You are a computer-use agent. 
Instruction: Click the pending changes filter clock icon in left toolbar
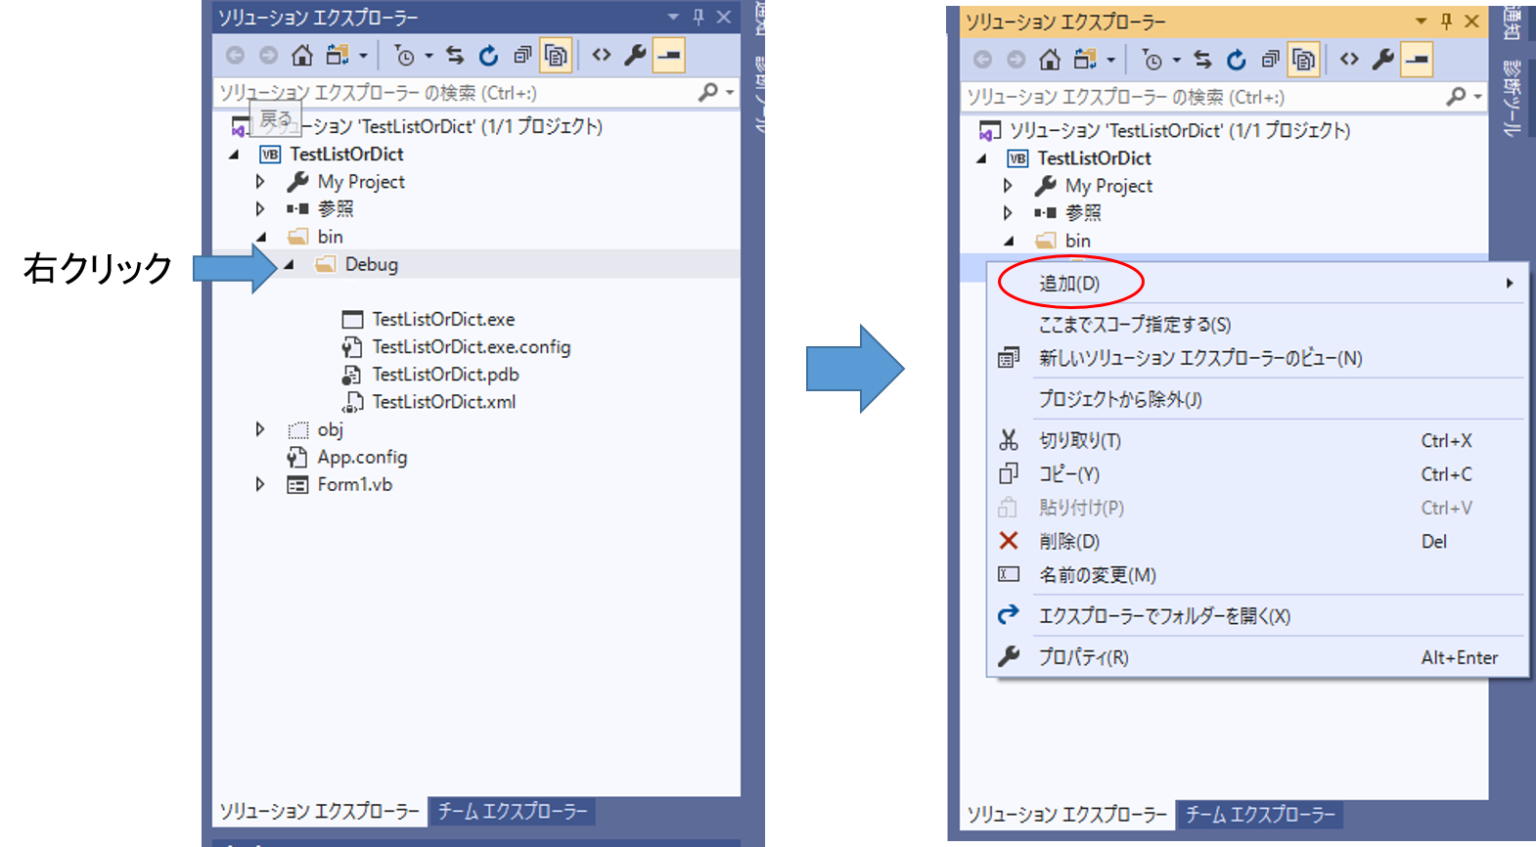tap(404, 56)
